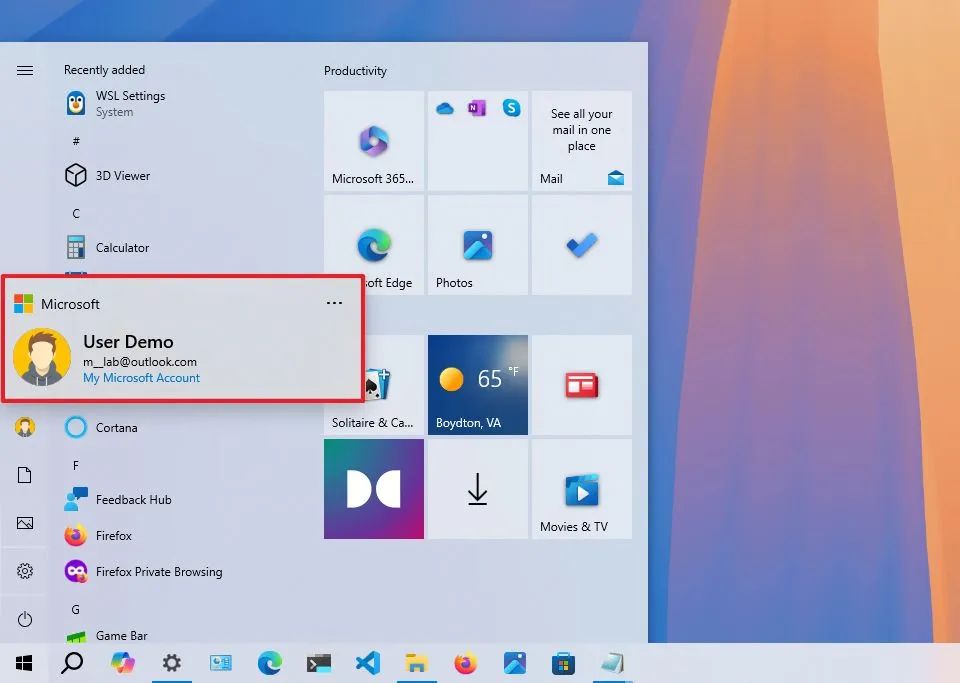Click the m__lab@outlook.com email text
960x683 pixels.
[x=140, y=362]
